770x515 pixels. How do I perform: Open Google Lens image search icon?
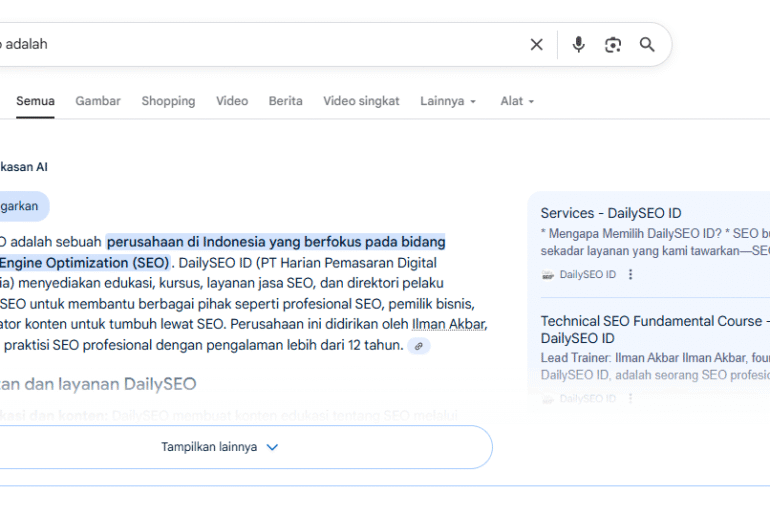click(x=613, y=45)
